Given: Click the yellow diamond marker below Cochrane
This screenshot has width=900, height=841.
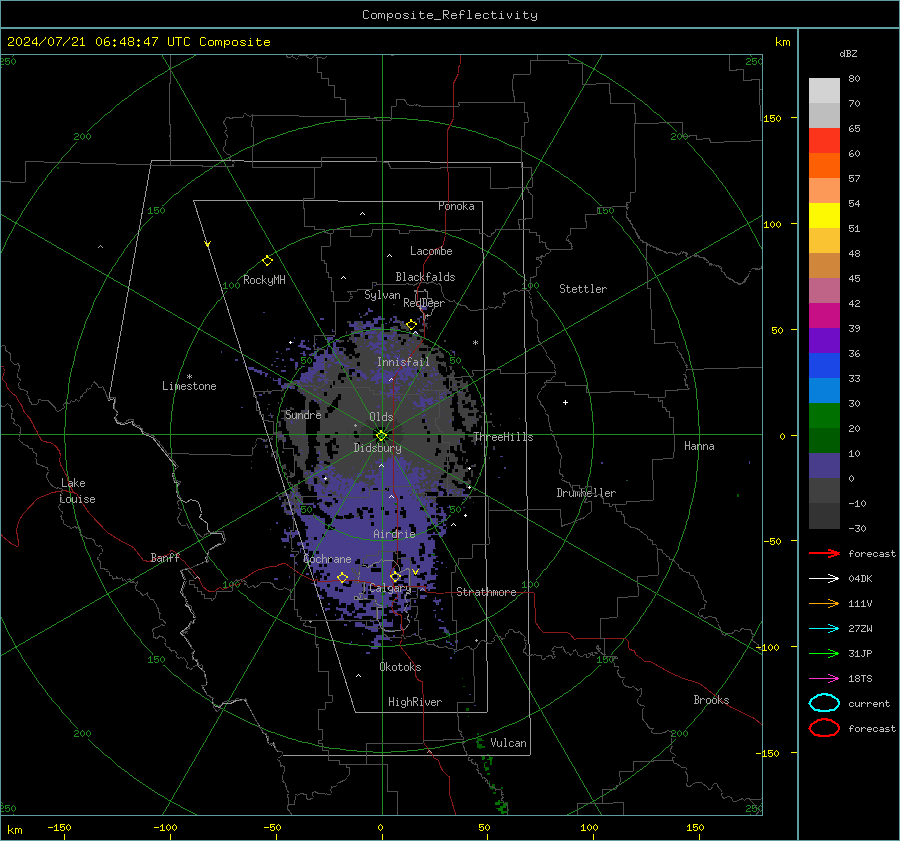Looking at the screenshot, I should pyautogui.click(x=343, y=577).
